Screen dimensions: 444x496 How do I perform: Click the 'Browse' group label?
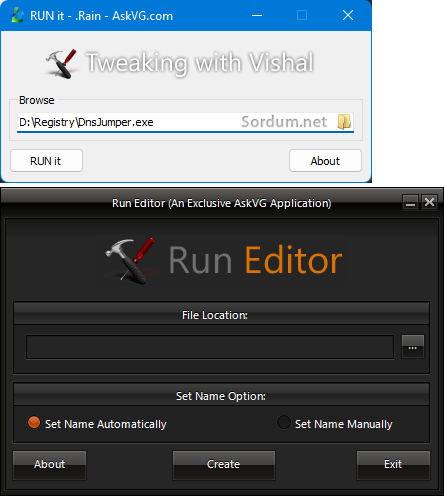coord(37,100)
